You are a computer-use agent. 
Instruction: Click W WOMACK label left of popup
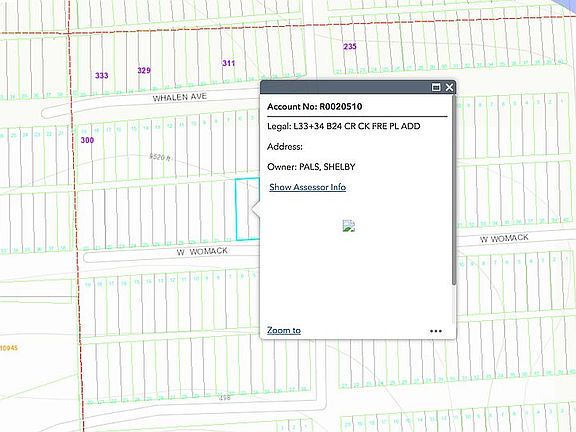(x=202, y=252)
